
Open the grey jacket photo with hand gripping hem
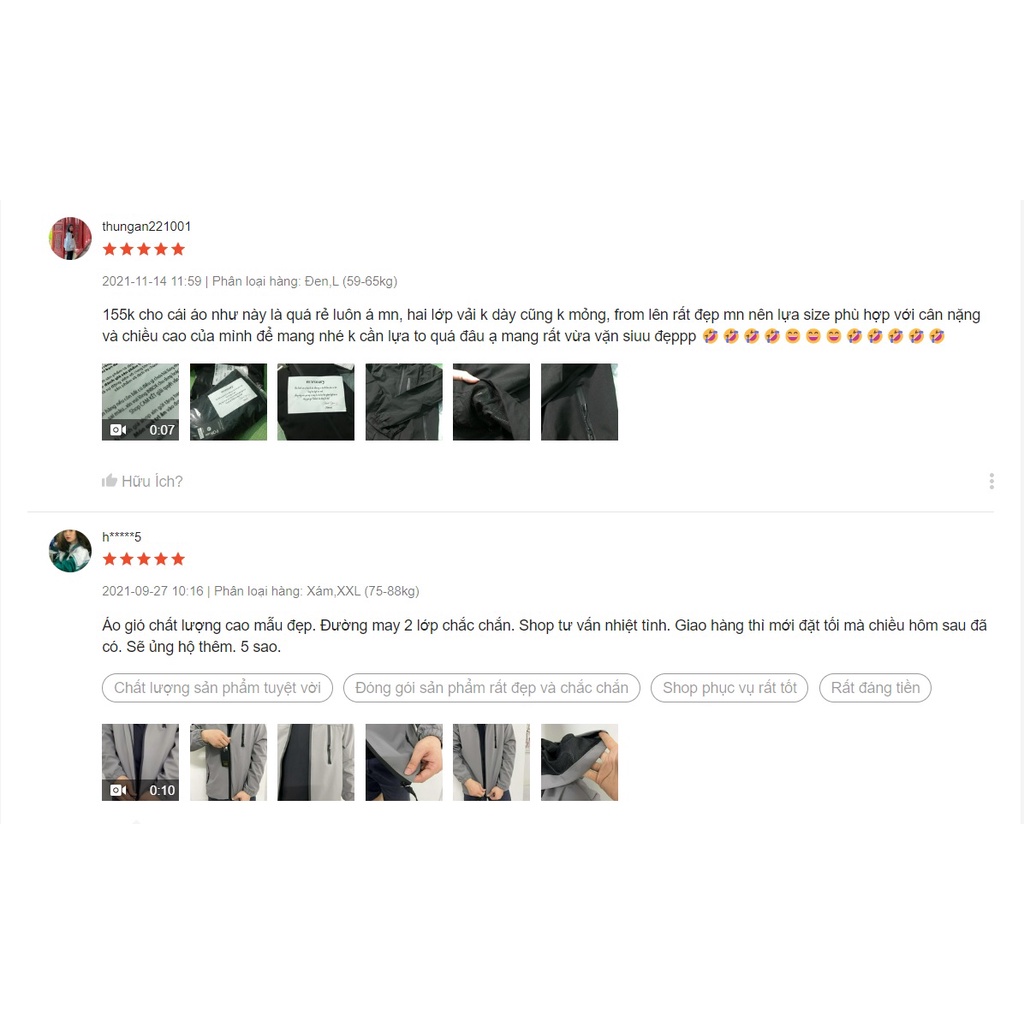tap(404, 762)
